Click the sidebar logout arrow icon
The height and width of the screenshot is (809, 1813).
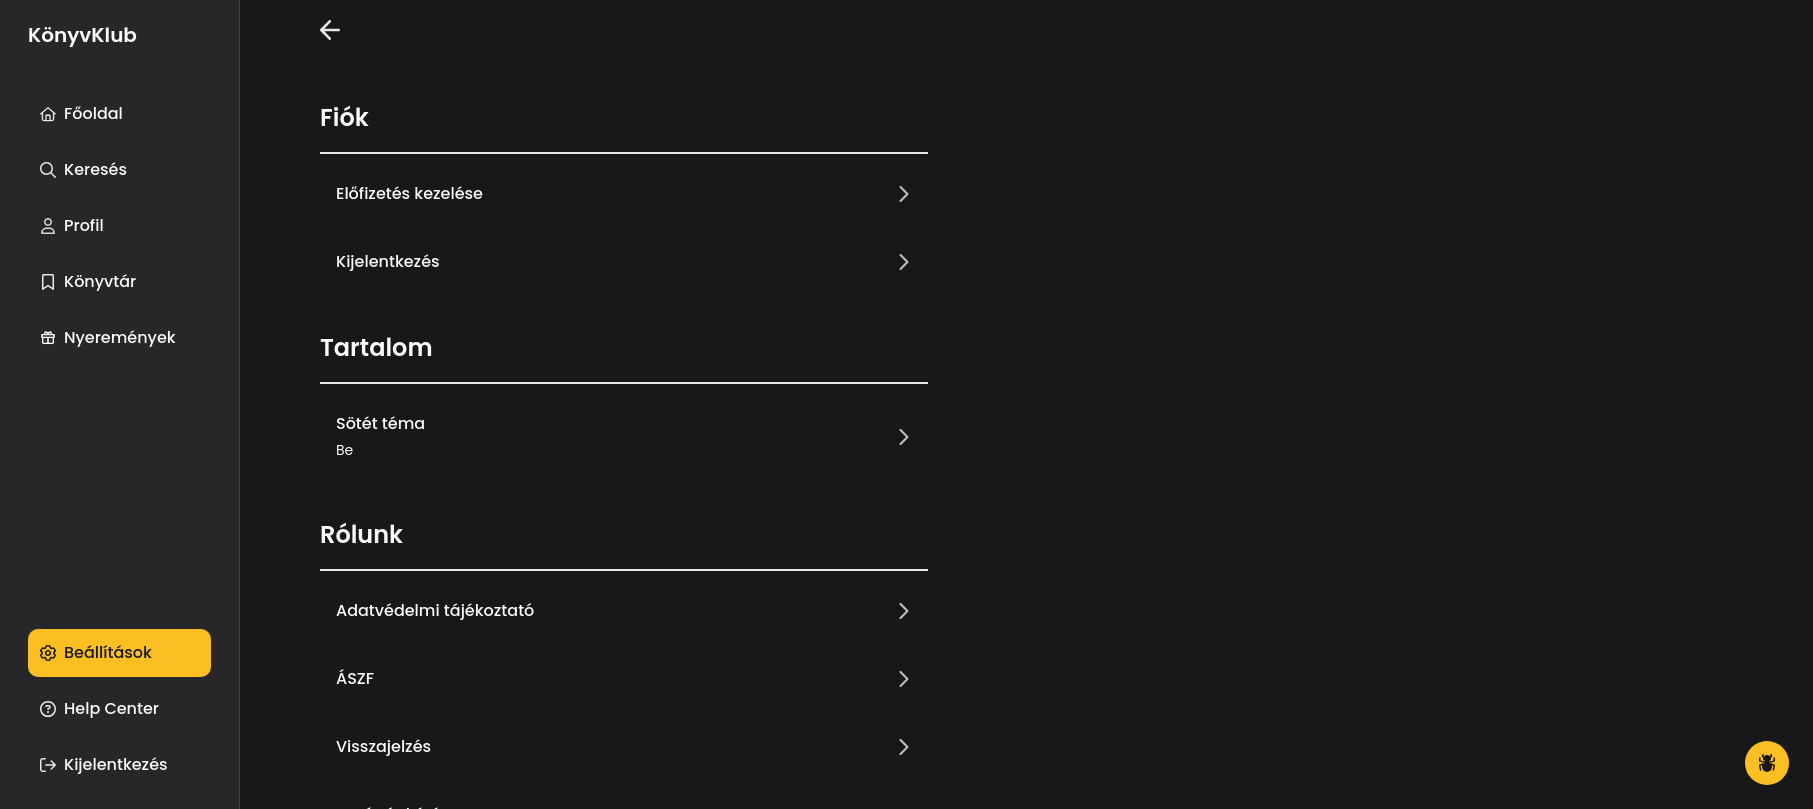[x=47, y=765]
